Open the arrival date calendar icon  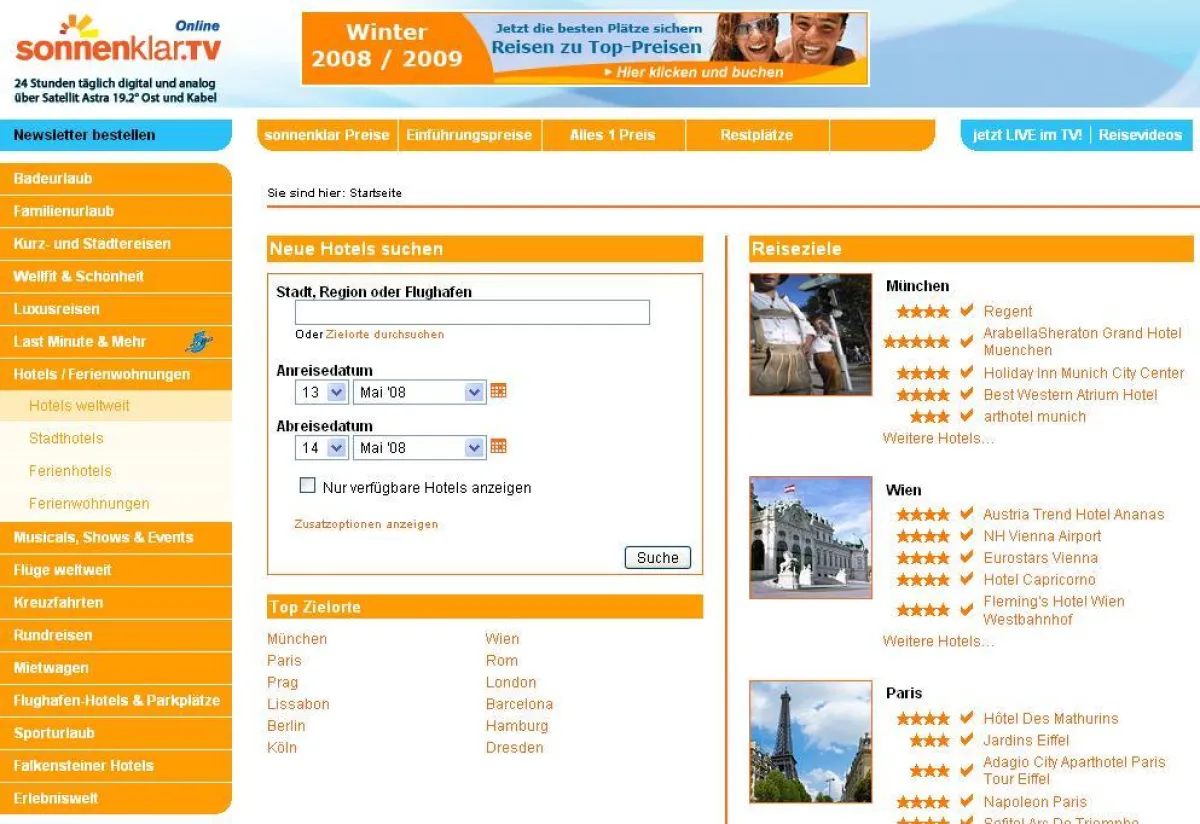click(498, 391)
